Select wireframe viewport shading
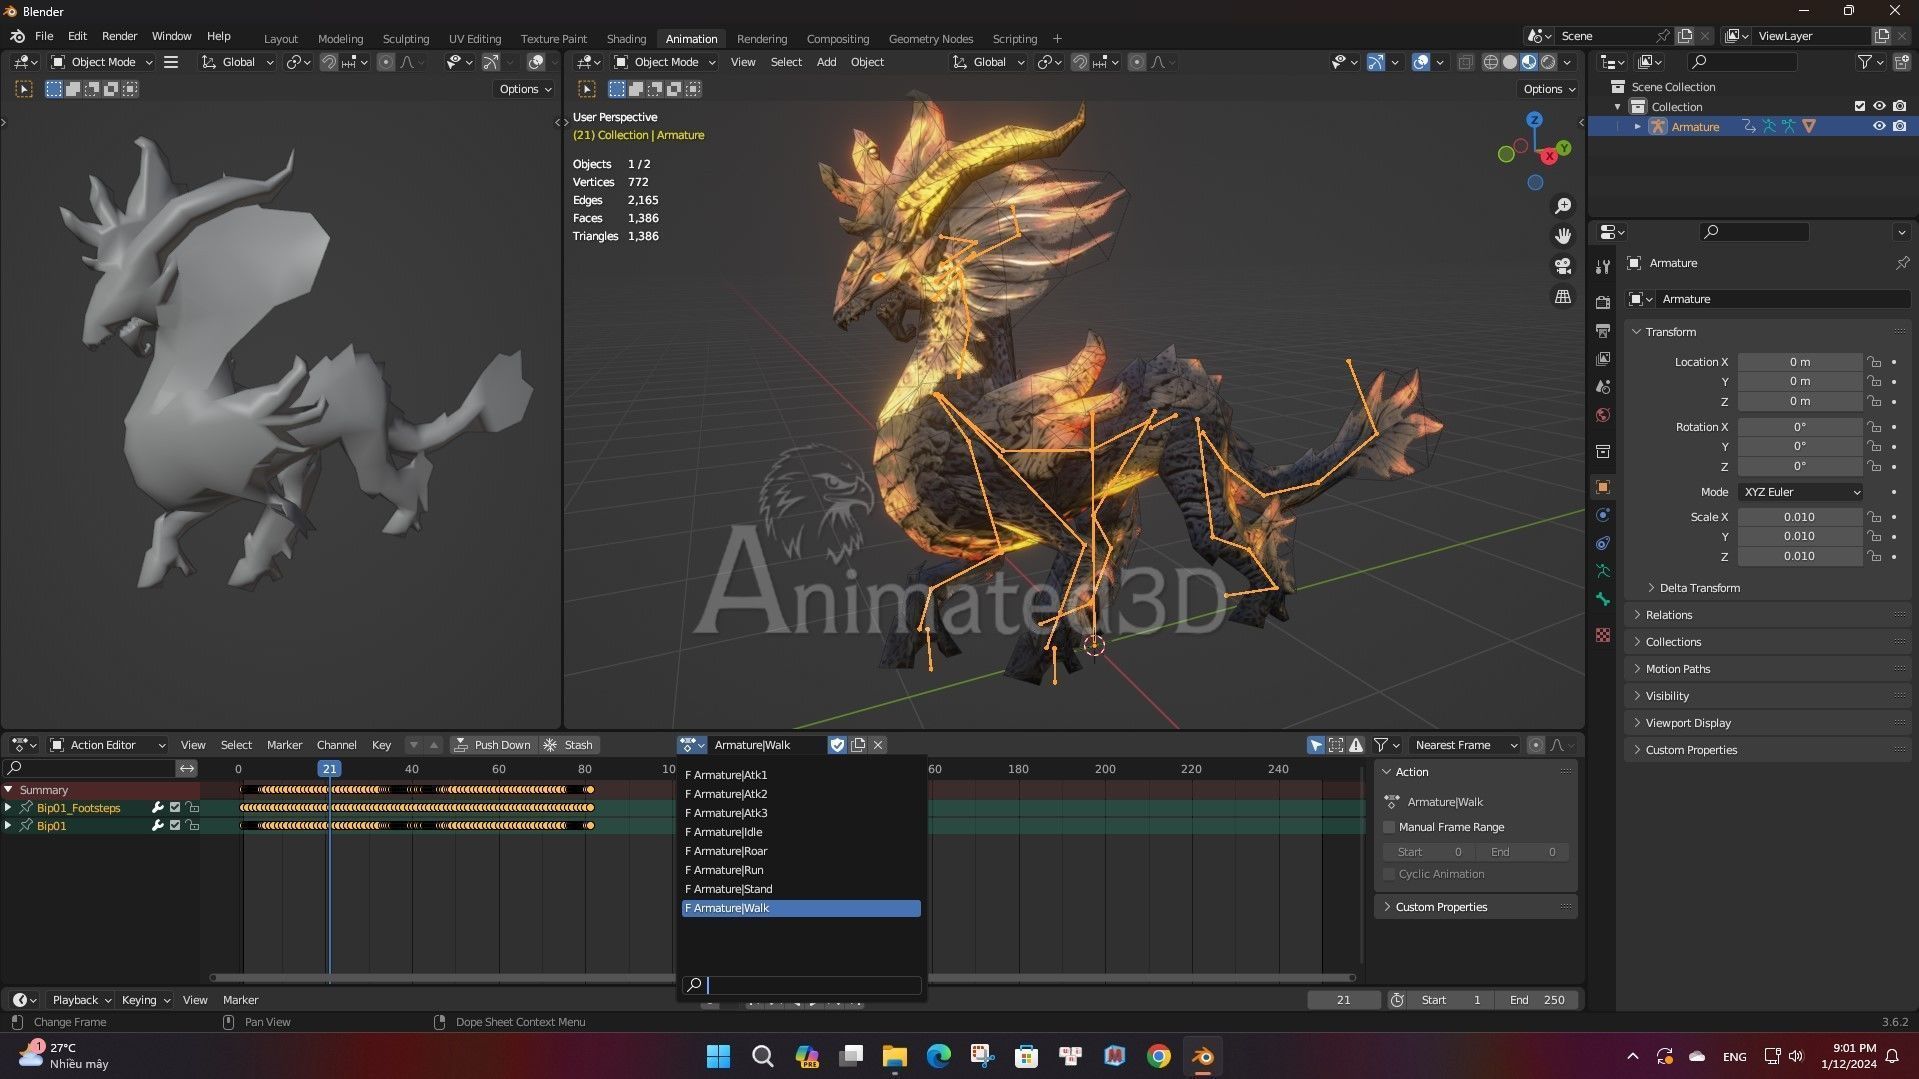The width and height of the screenshot is (1919, 1079). pos(1490,62)
